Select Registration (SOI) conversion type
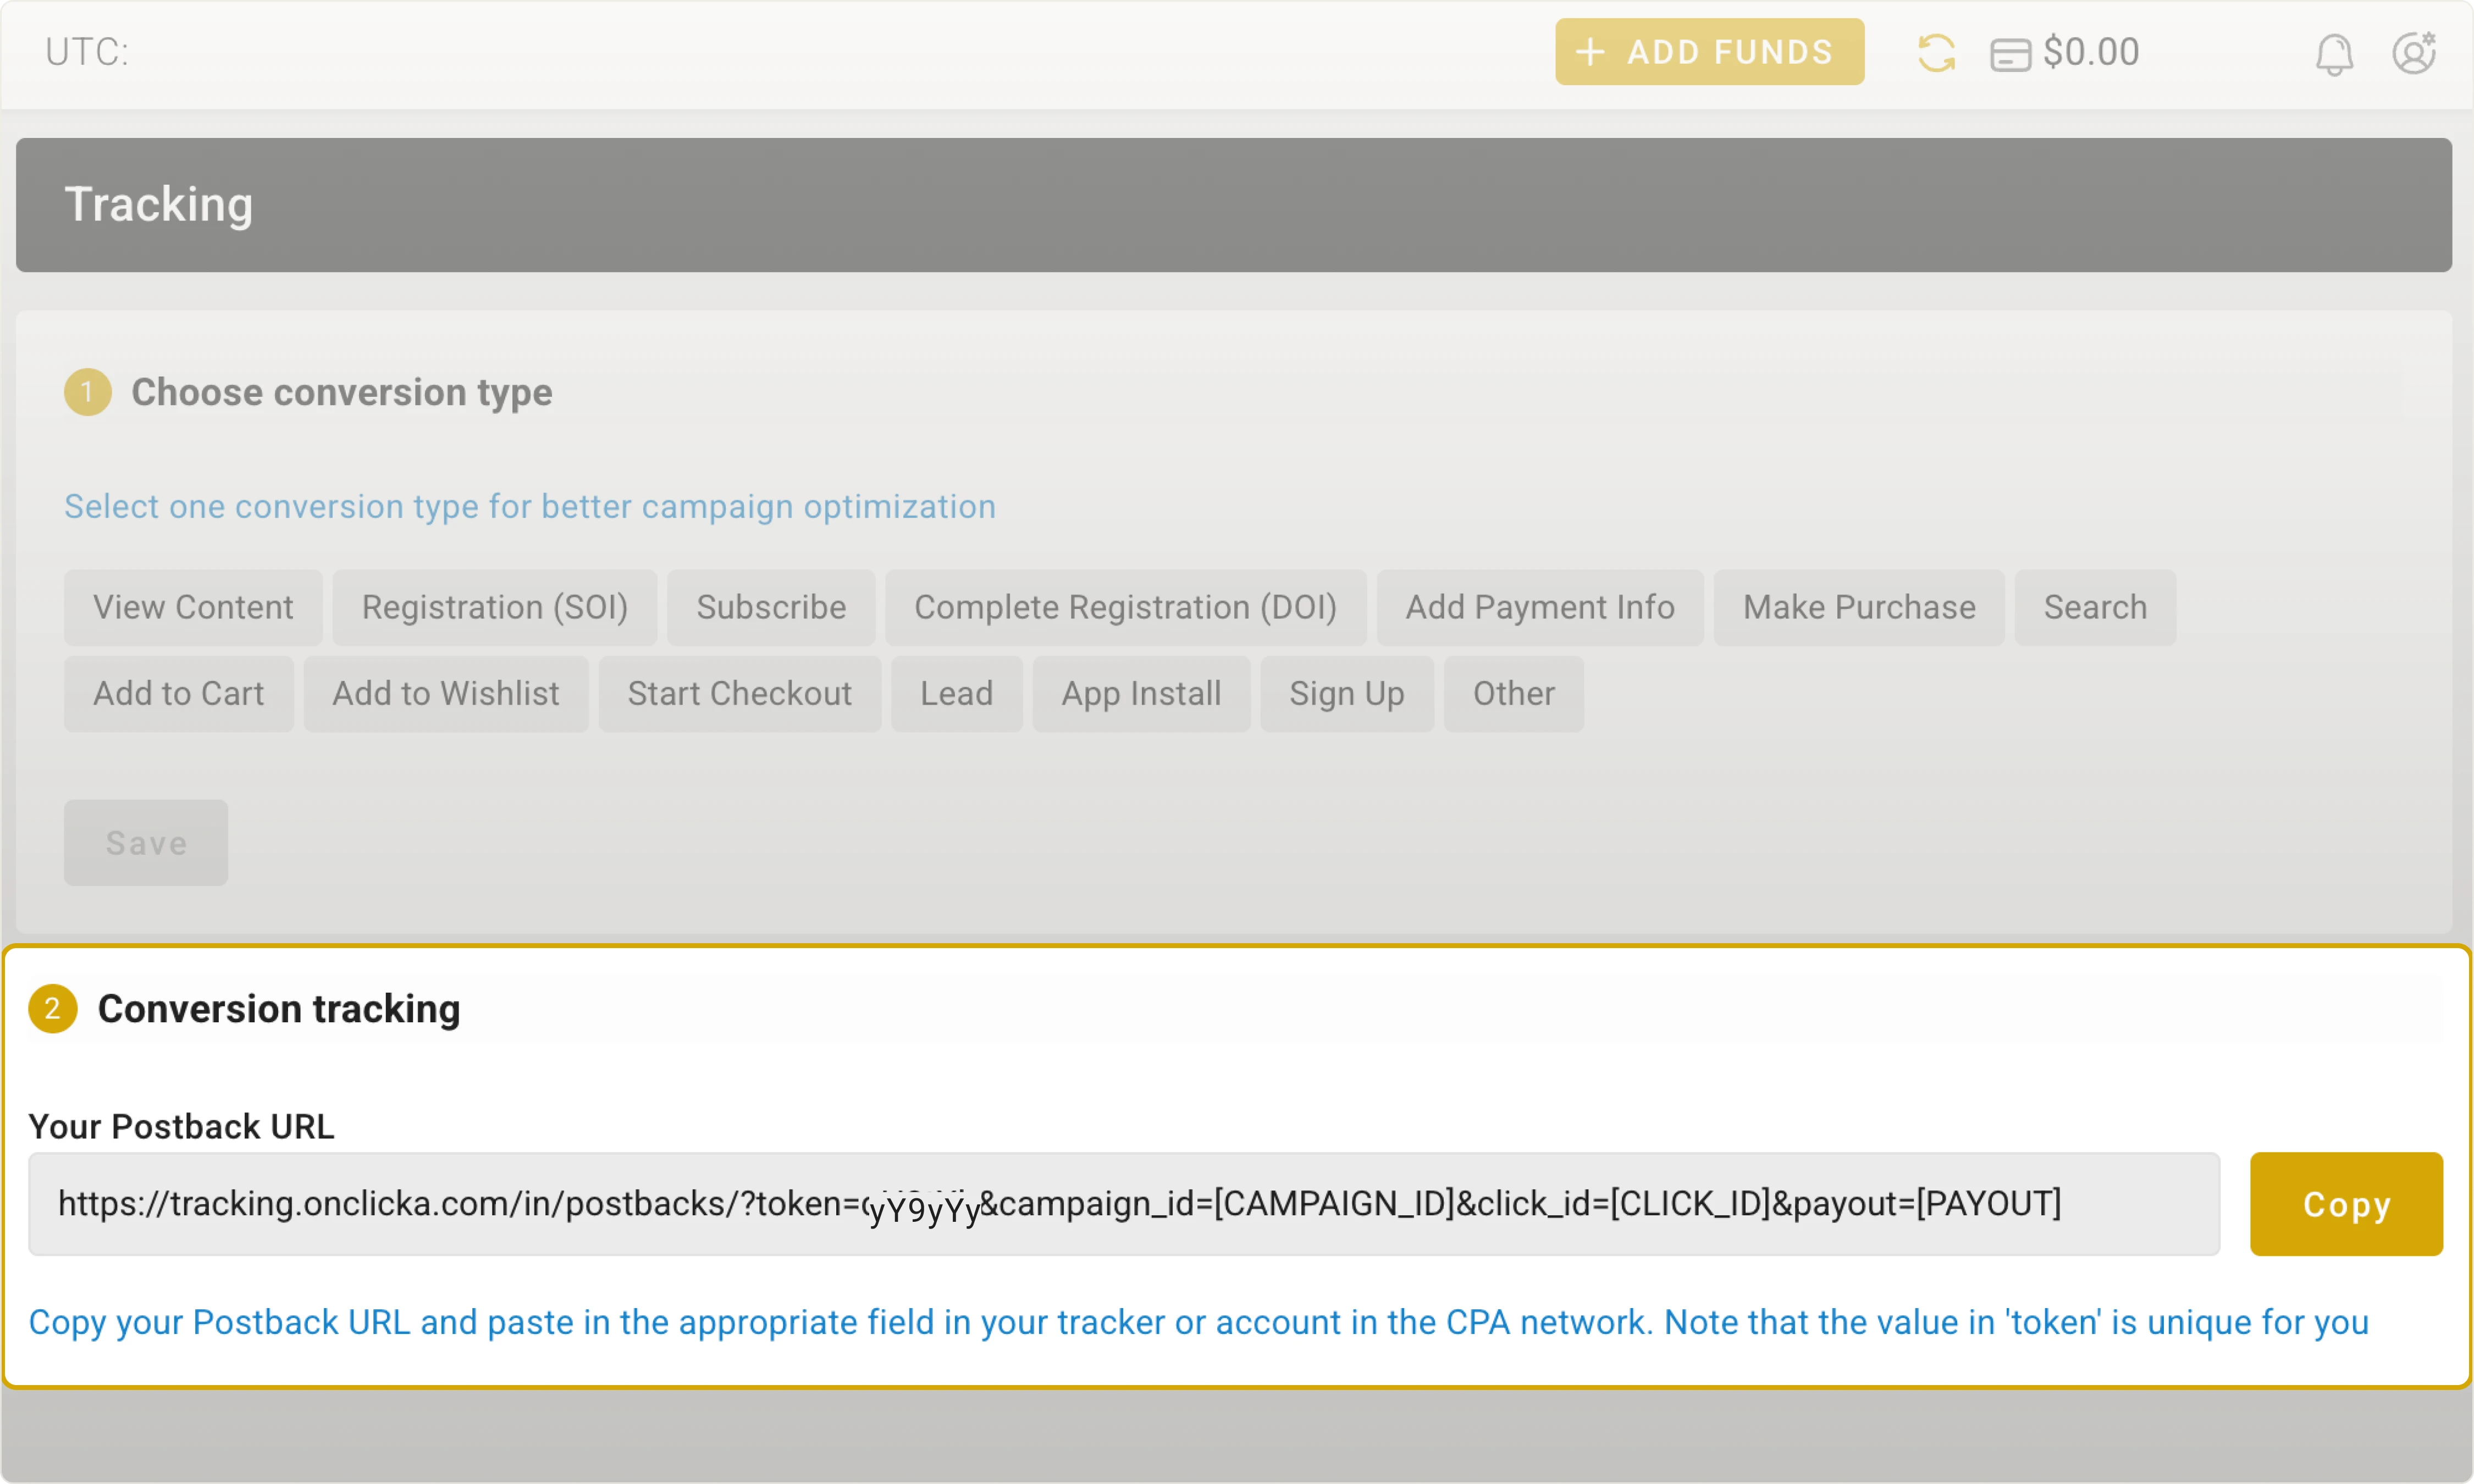This screenshot has width=2474, height=1484. tap(495, 606)
